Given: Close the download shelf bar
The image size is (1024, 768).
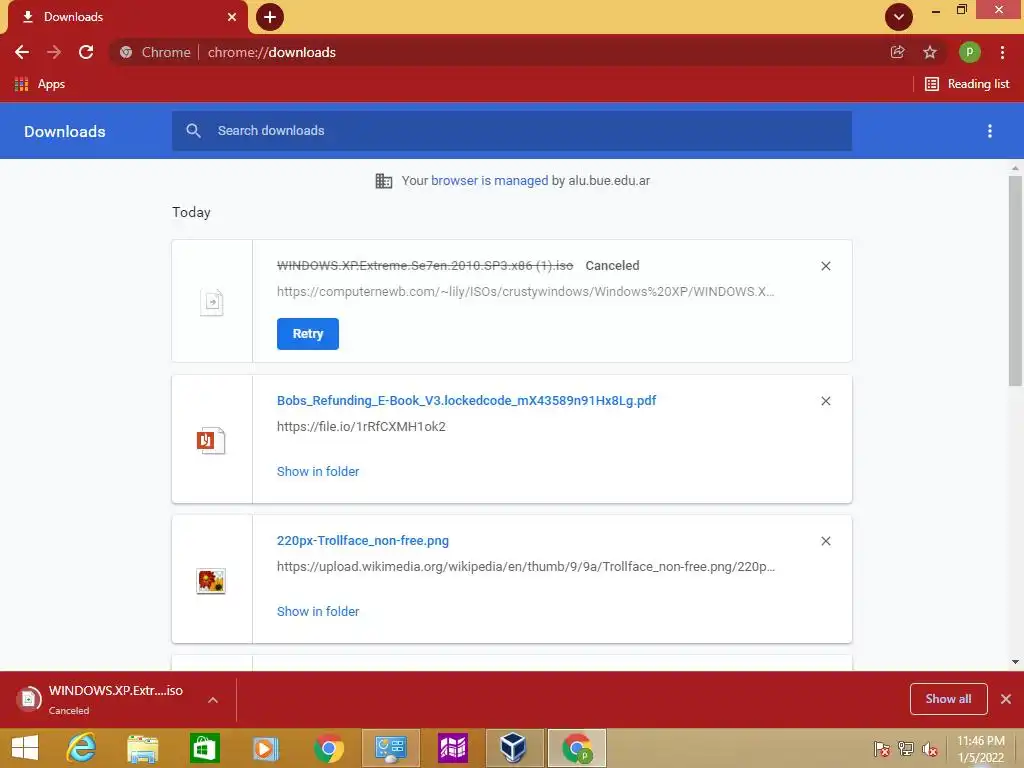Looking at the screenshot, I should (1006, 699).
